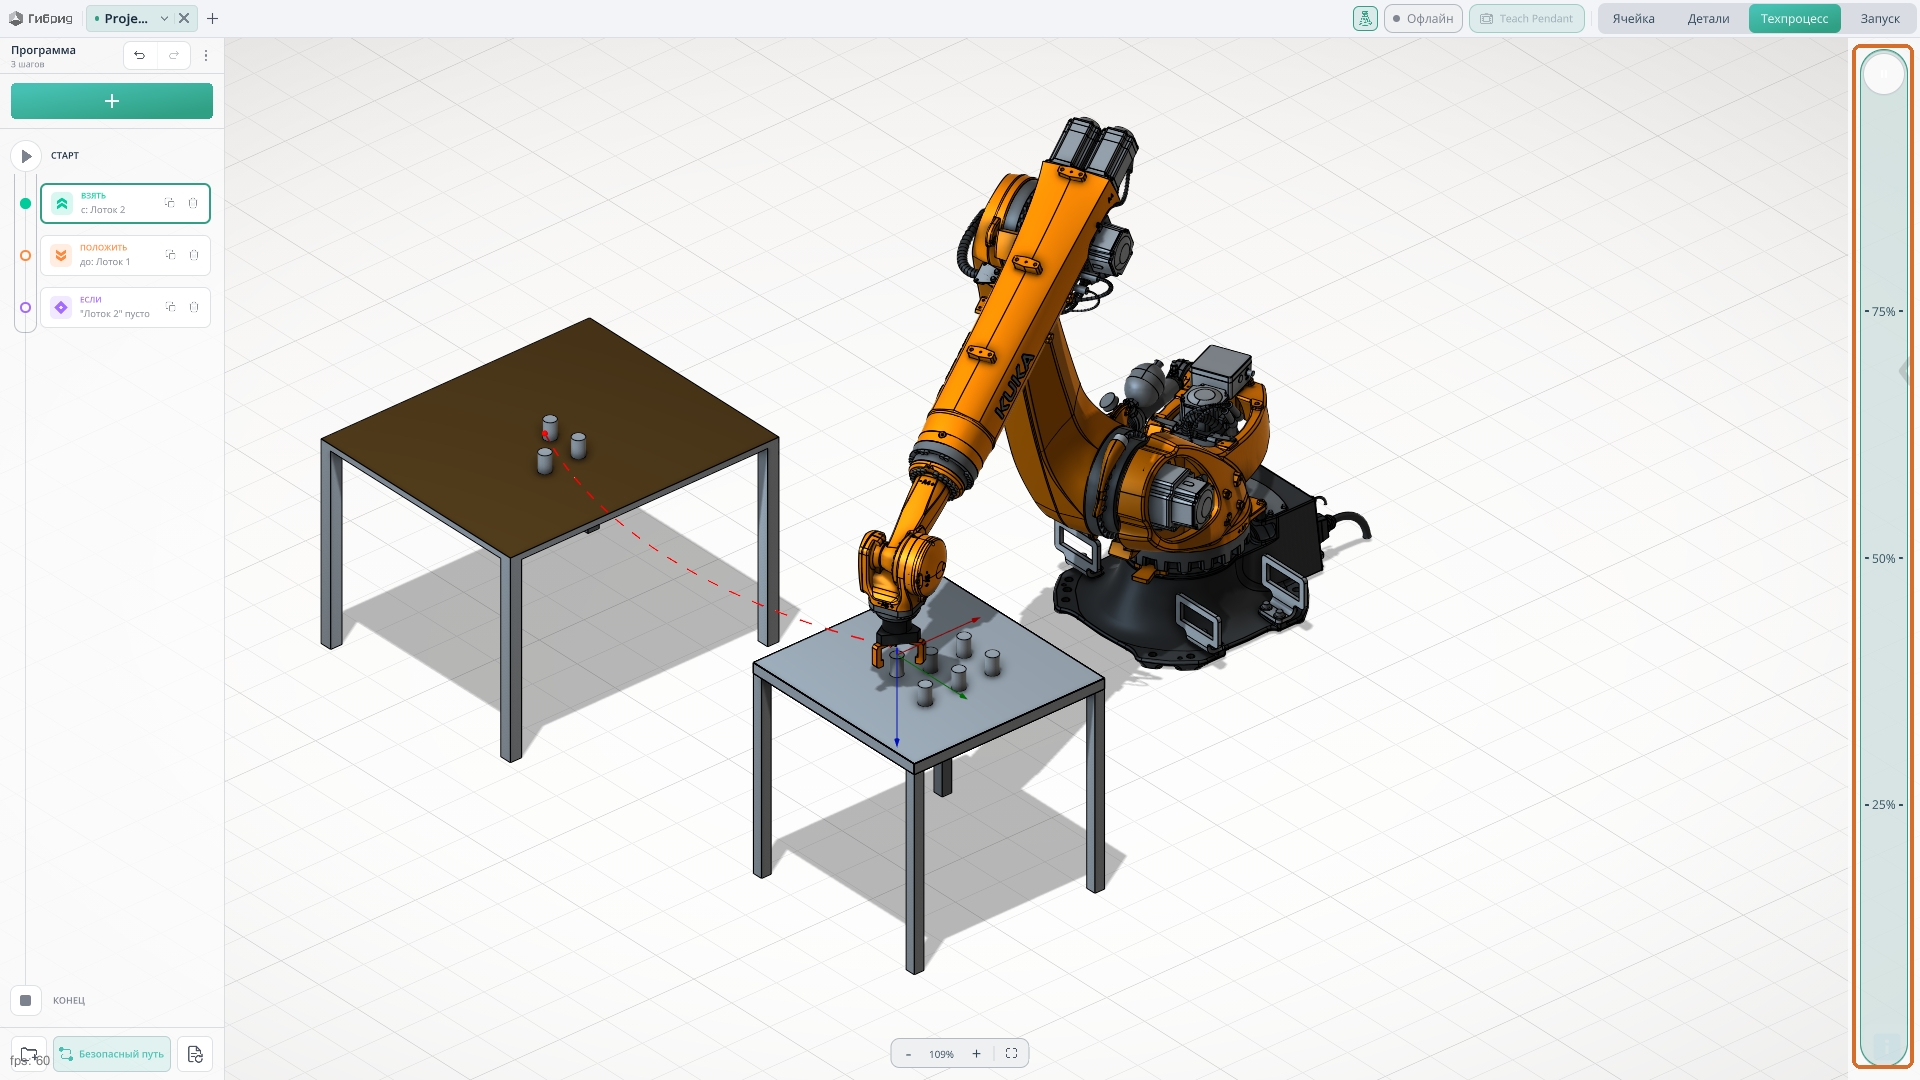Click the green marker of the ВЗЯТЬ step
Screen dimensions: 1920x1080
tap(26, 203)
